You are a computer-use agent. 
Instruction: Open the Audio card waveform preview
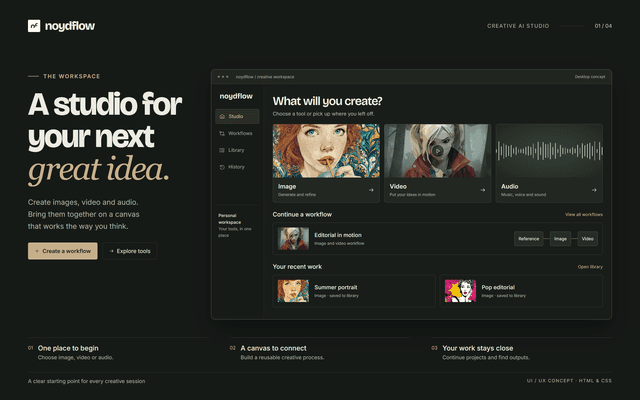click(x=549, y=151)
